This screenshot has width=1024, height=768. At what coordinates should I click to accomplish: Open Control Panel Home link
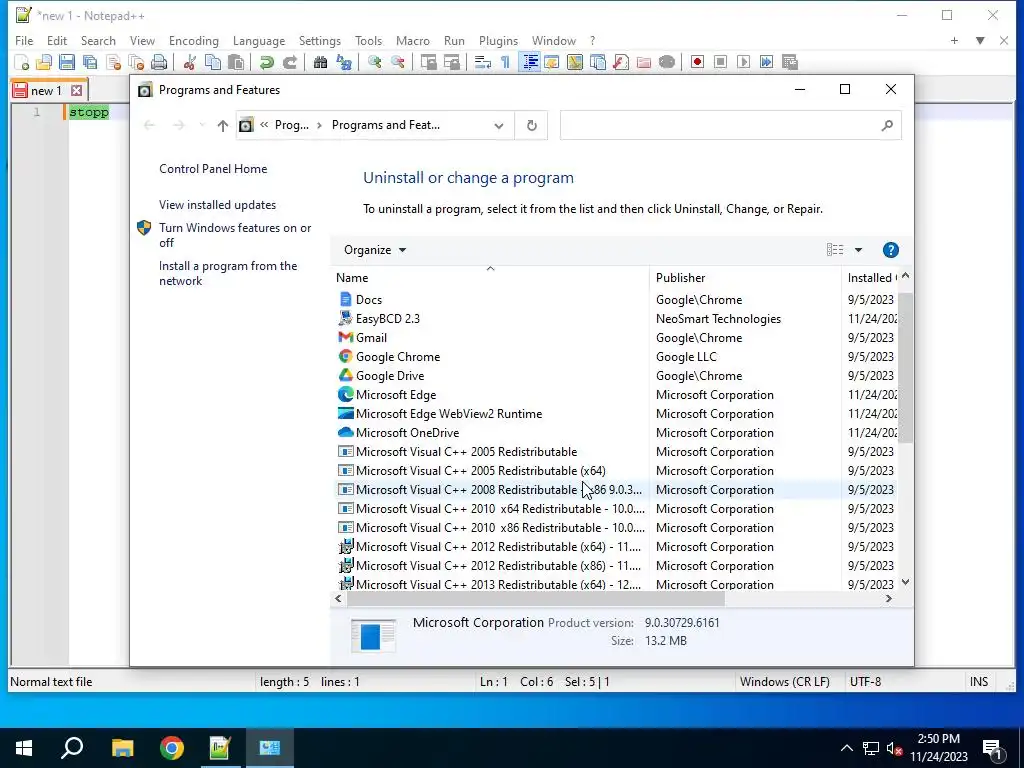point(213,169)
